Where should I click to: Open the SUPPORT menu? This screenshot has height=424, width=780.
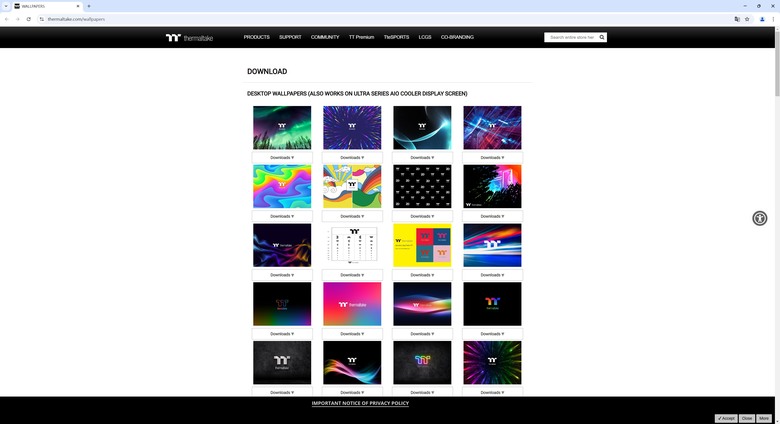290,37
